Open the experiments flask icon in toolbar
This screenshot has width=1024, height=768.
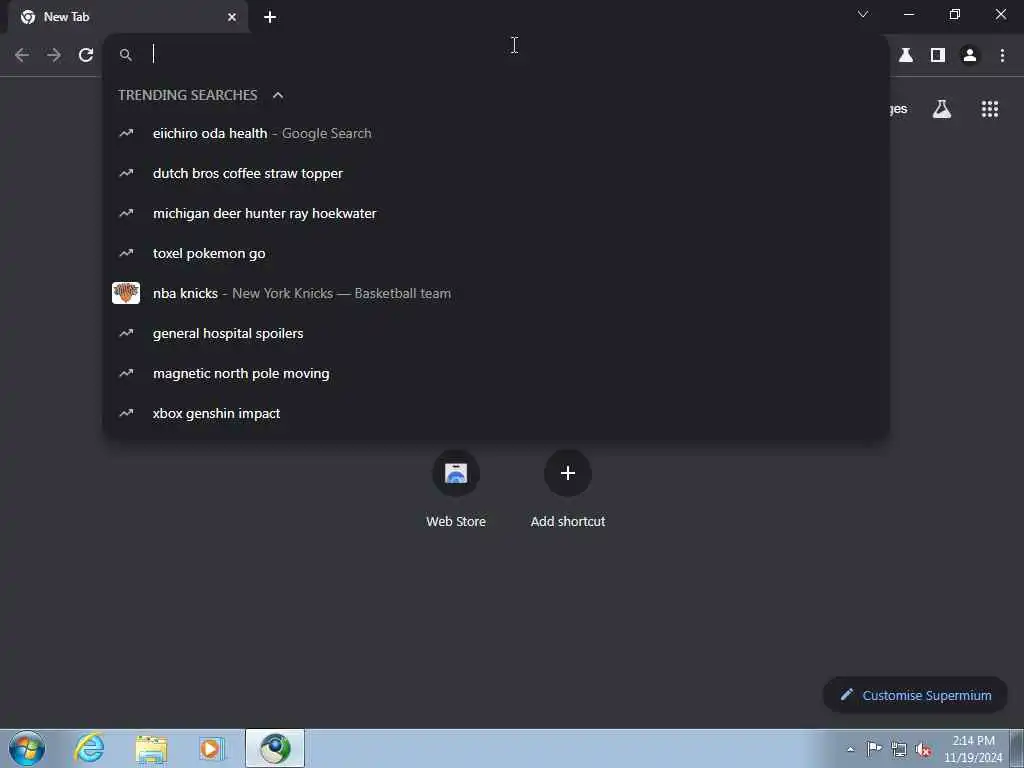pos(906,56)
